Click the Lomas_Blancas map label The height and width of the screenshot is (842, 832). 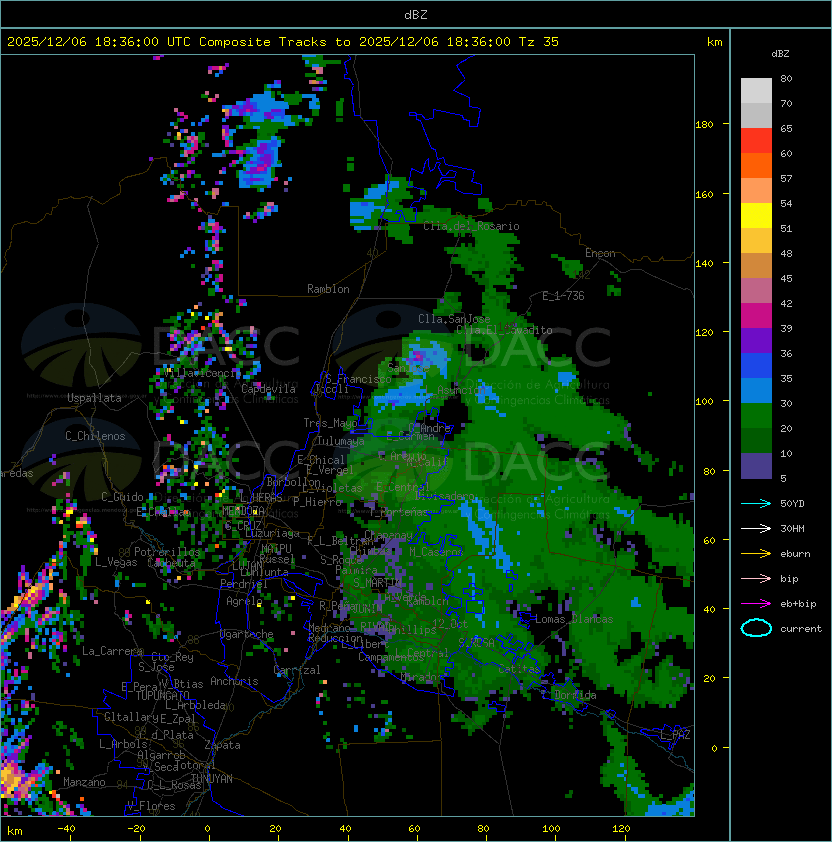[574, 619]
